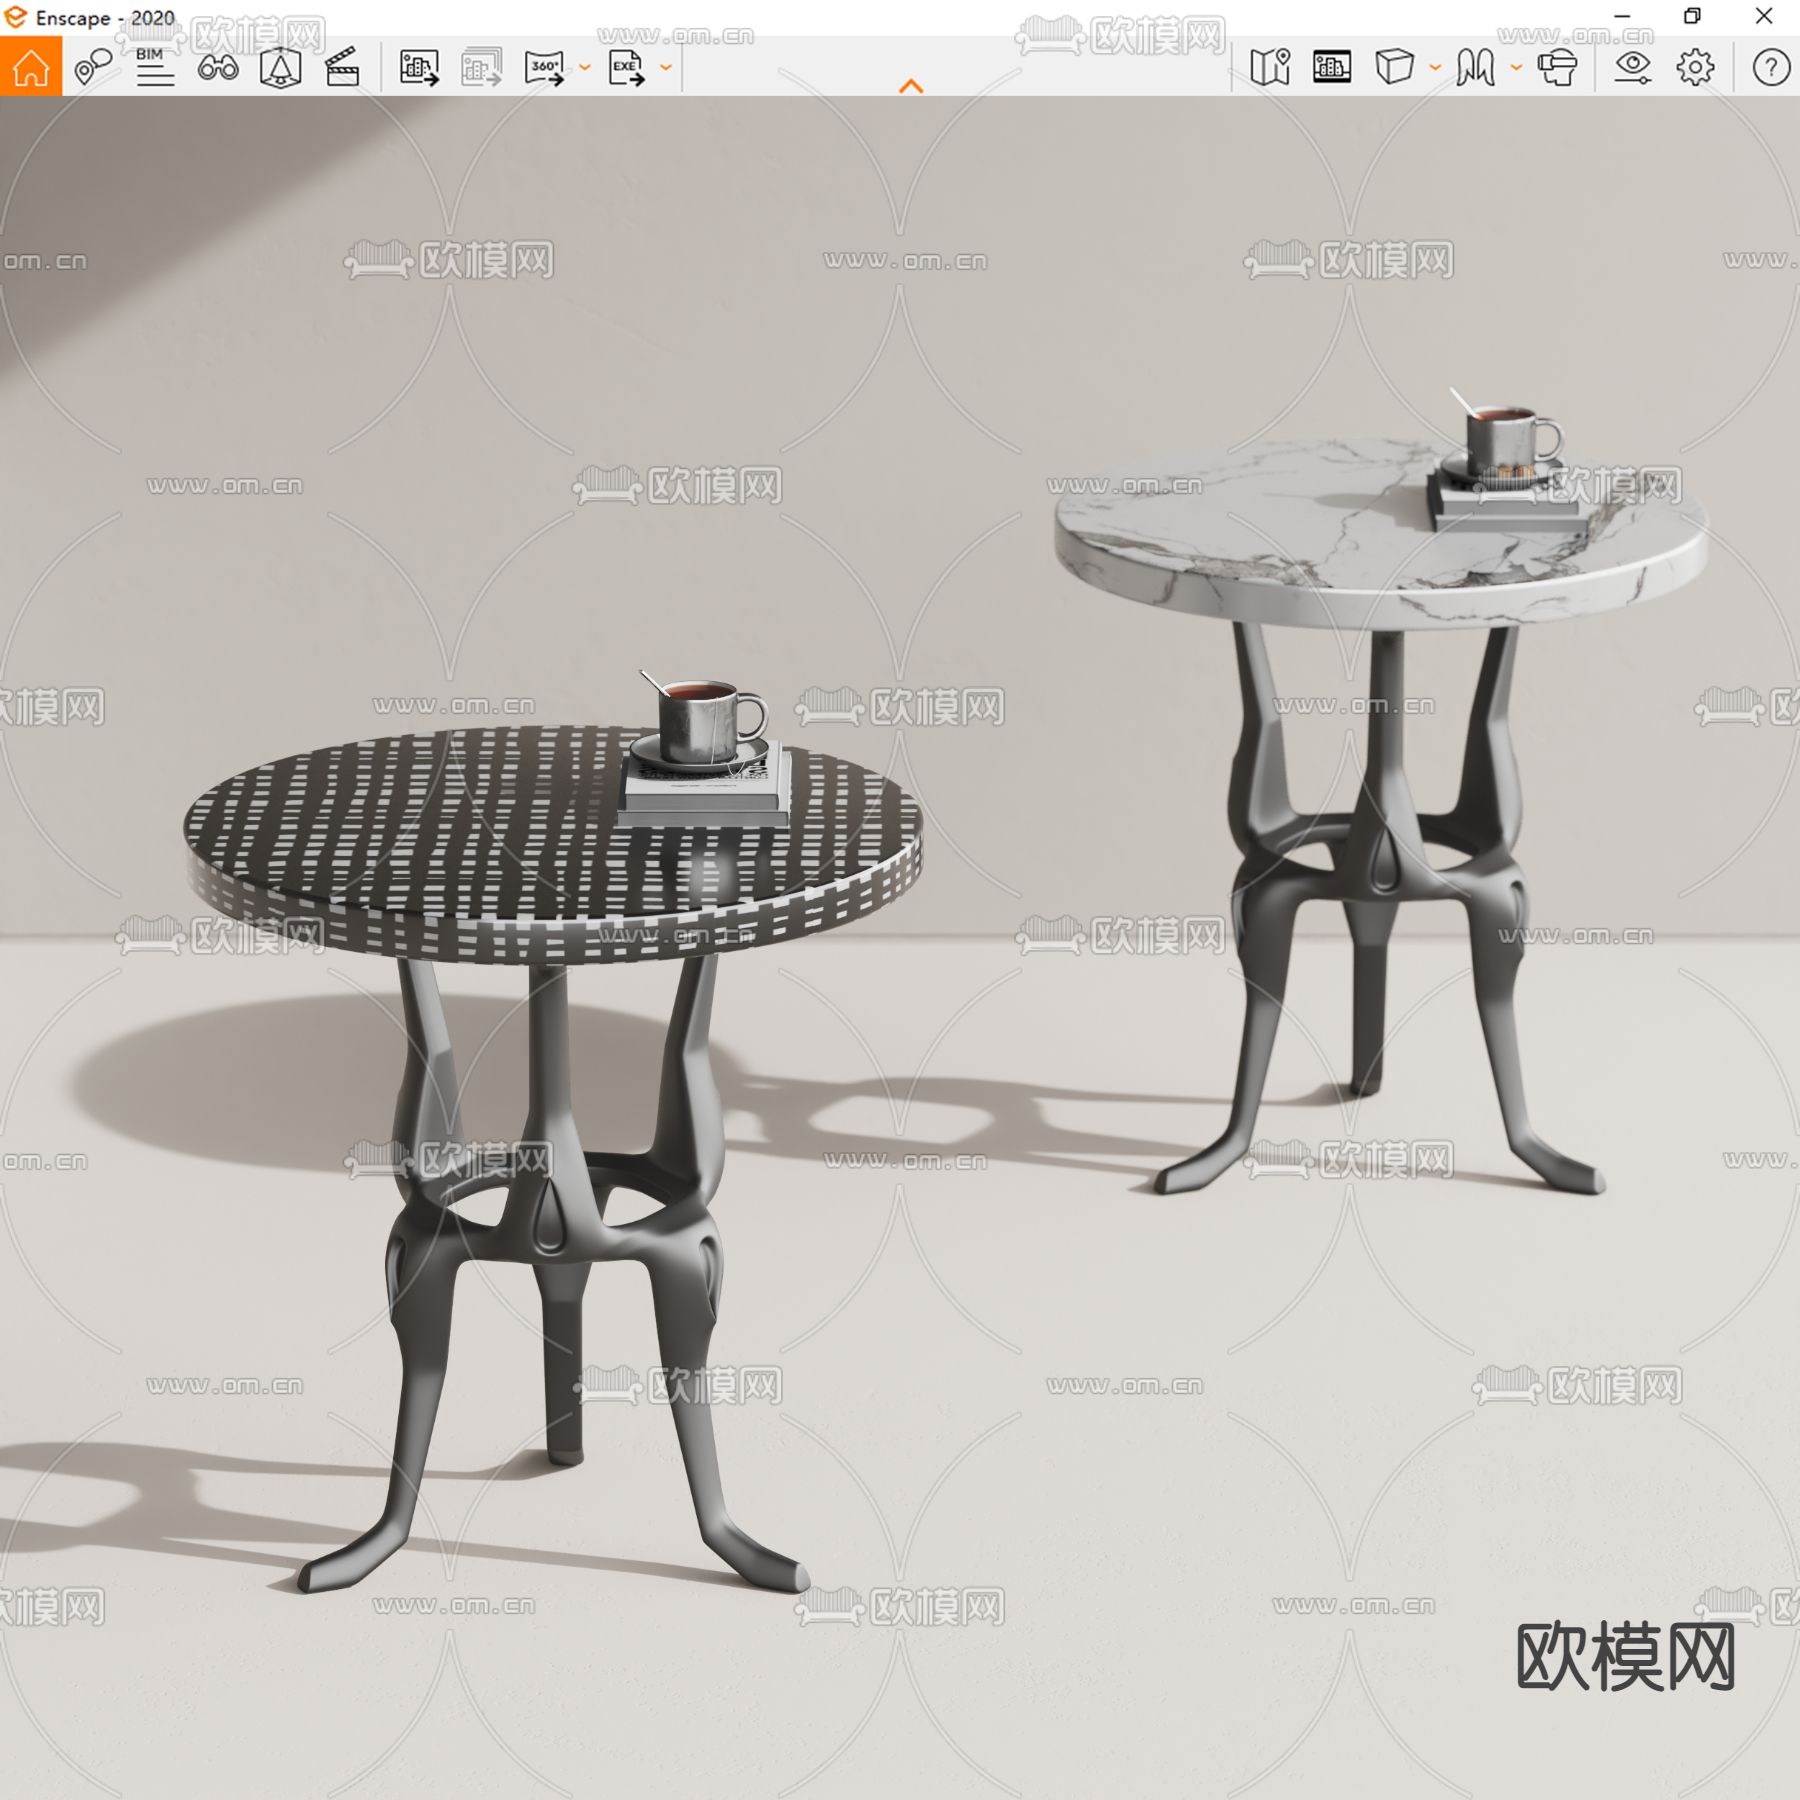Expand the book icon dropdown arrow
This screenshot has height=1800, width=1800.
[x=1516, y=68]
